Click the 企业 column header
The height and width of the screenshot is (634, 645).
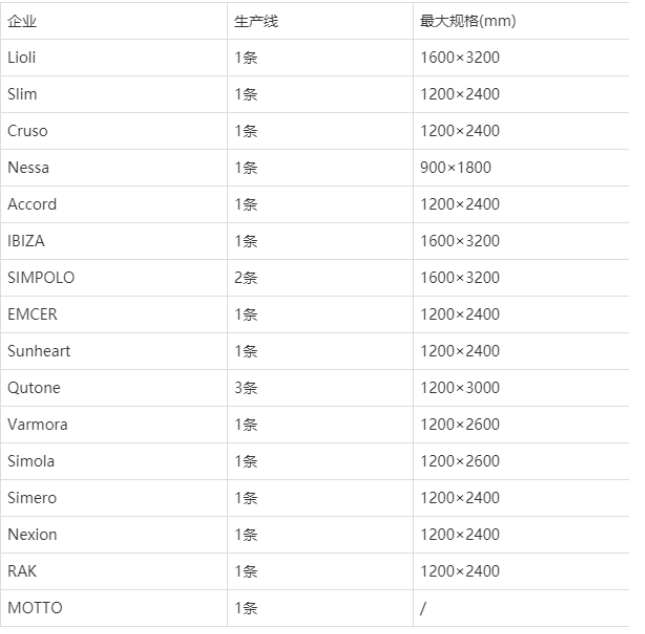click(23, 21)
